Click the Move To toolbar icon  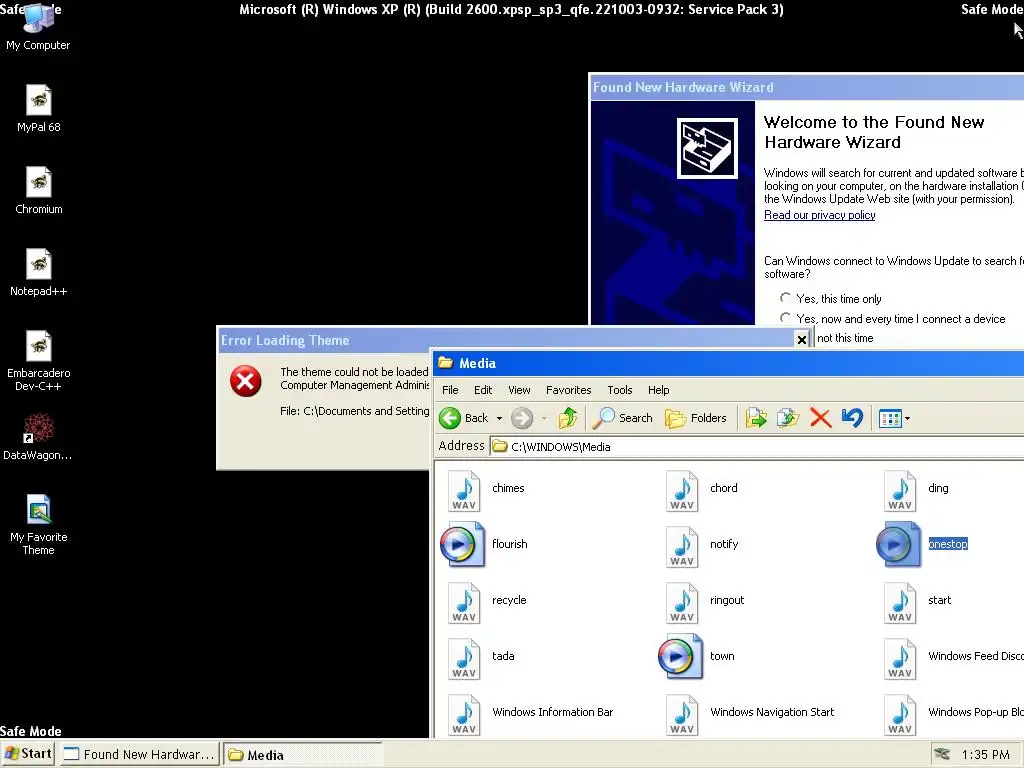(756, 418)
